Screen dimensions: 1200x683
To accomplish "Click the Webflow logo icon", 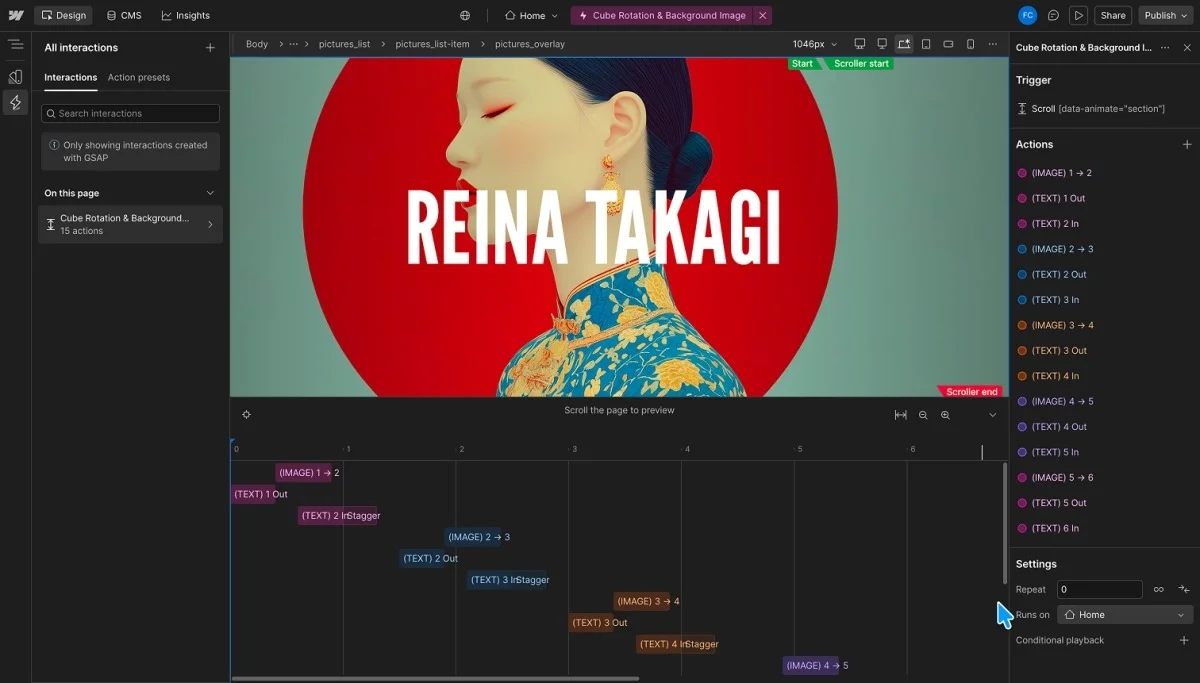I will (16, 15).
